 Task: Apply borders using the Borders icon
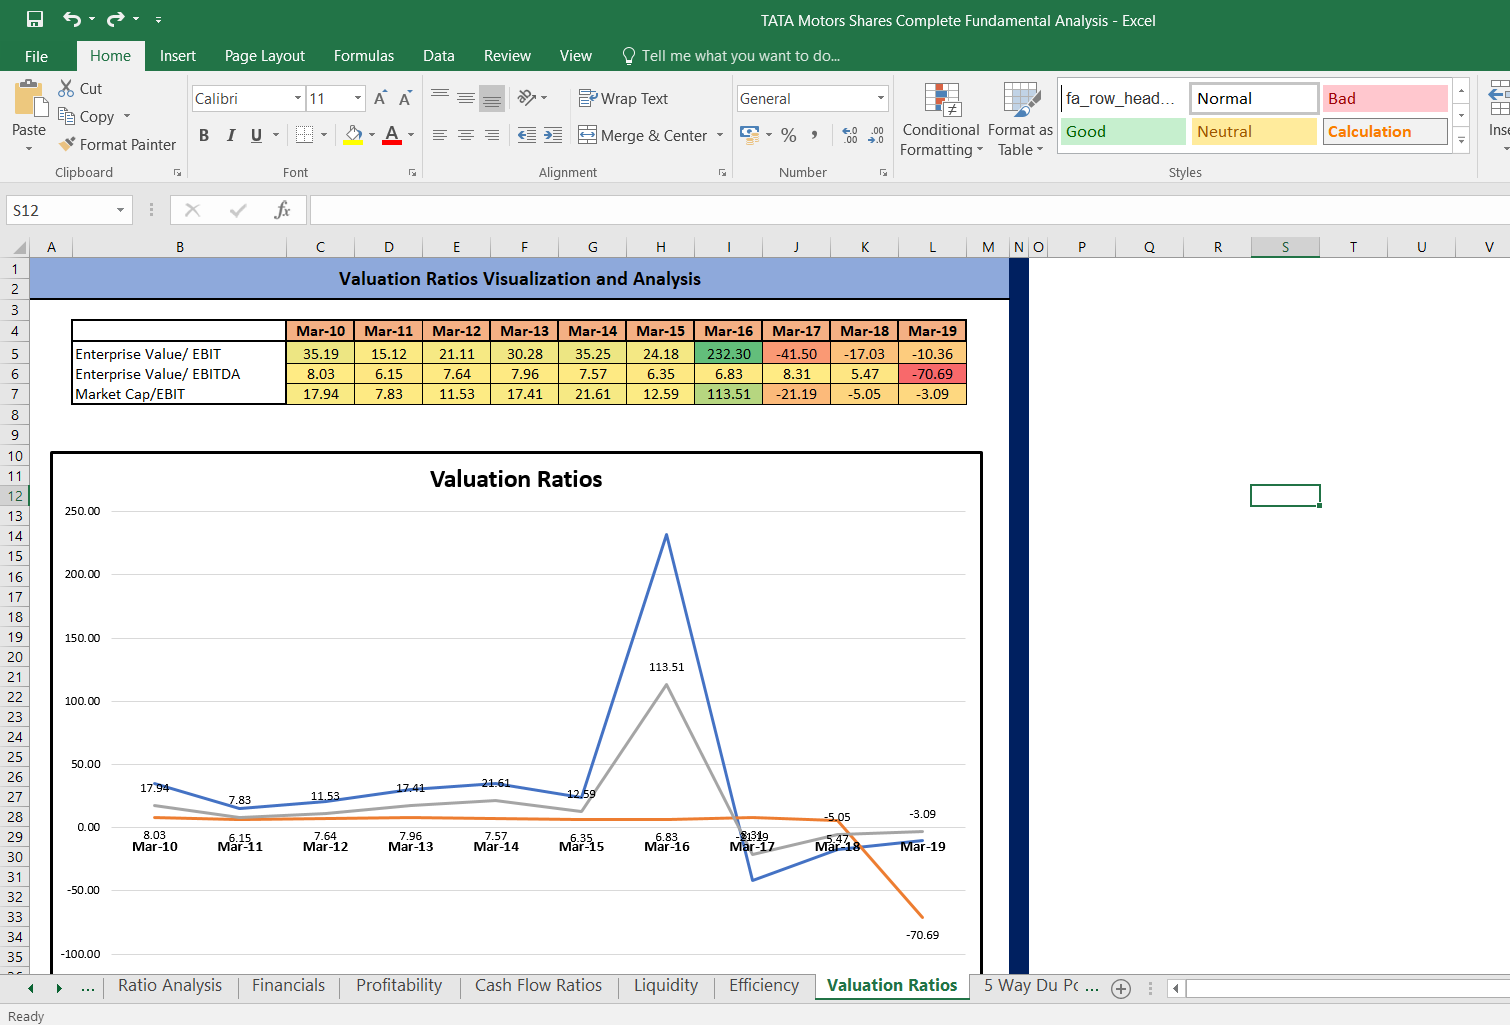[x=305, y=135]
